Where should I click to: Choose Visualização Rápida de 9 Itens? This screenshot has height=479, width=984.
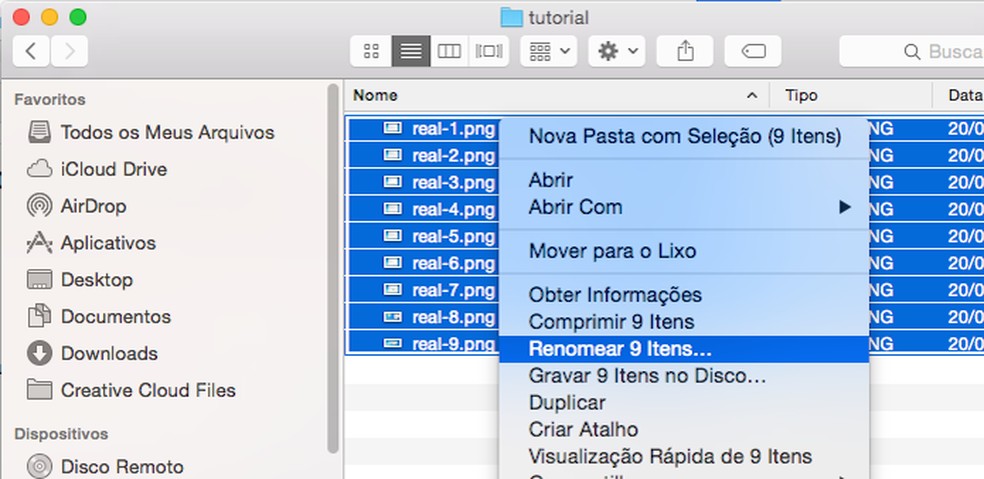684,456
